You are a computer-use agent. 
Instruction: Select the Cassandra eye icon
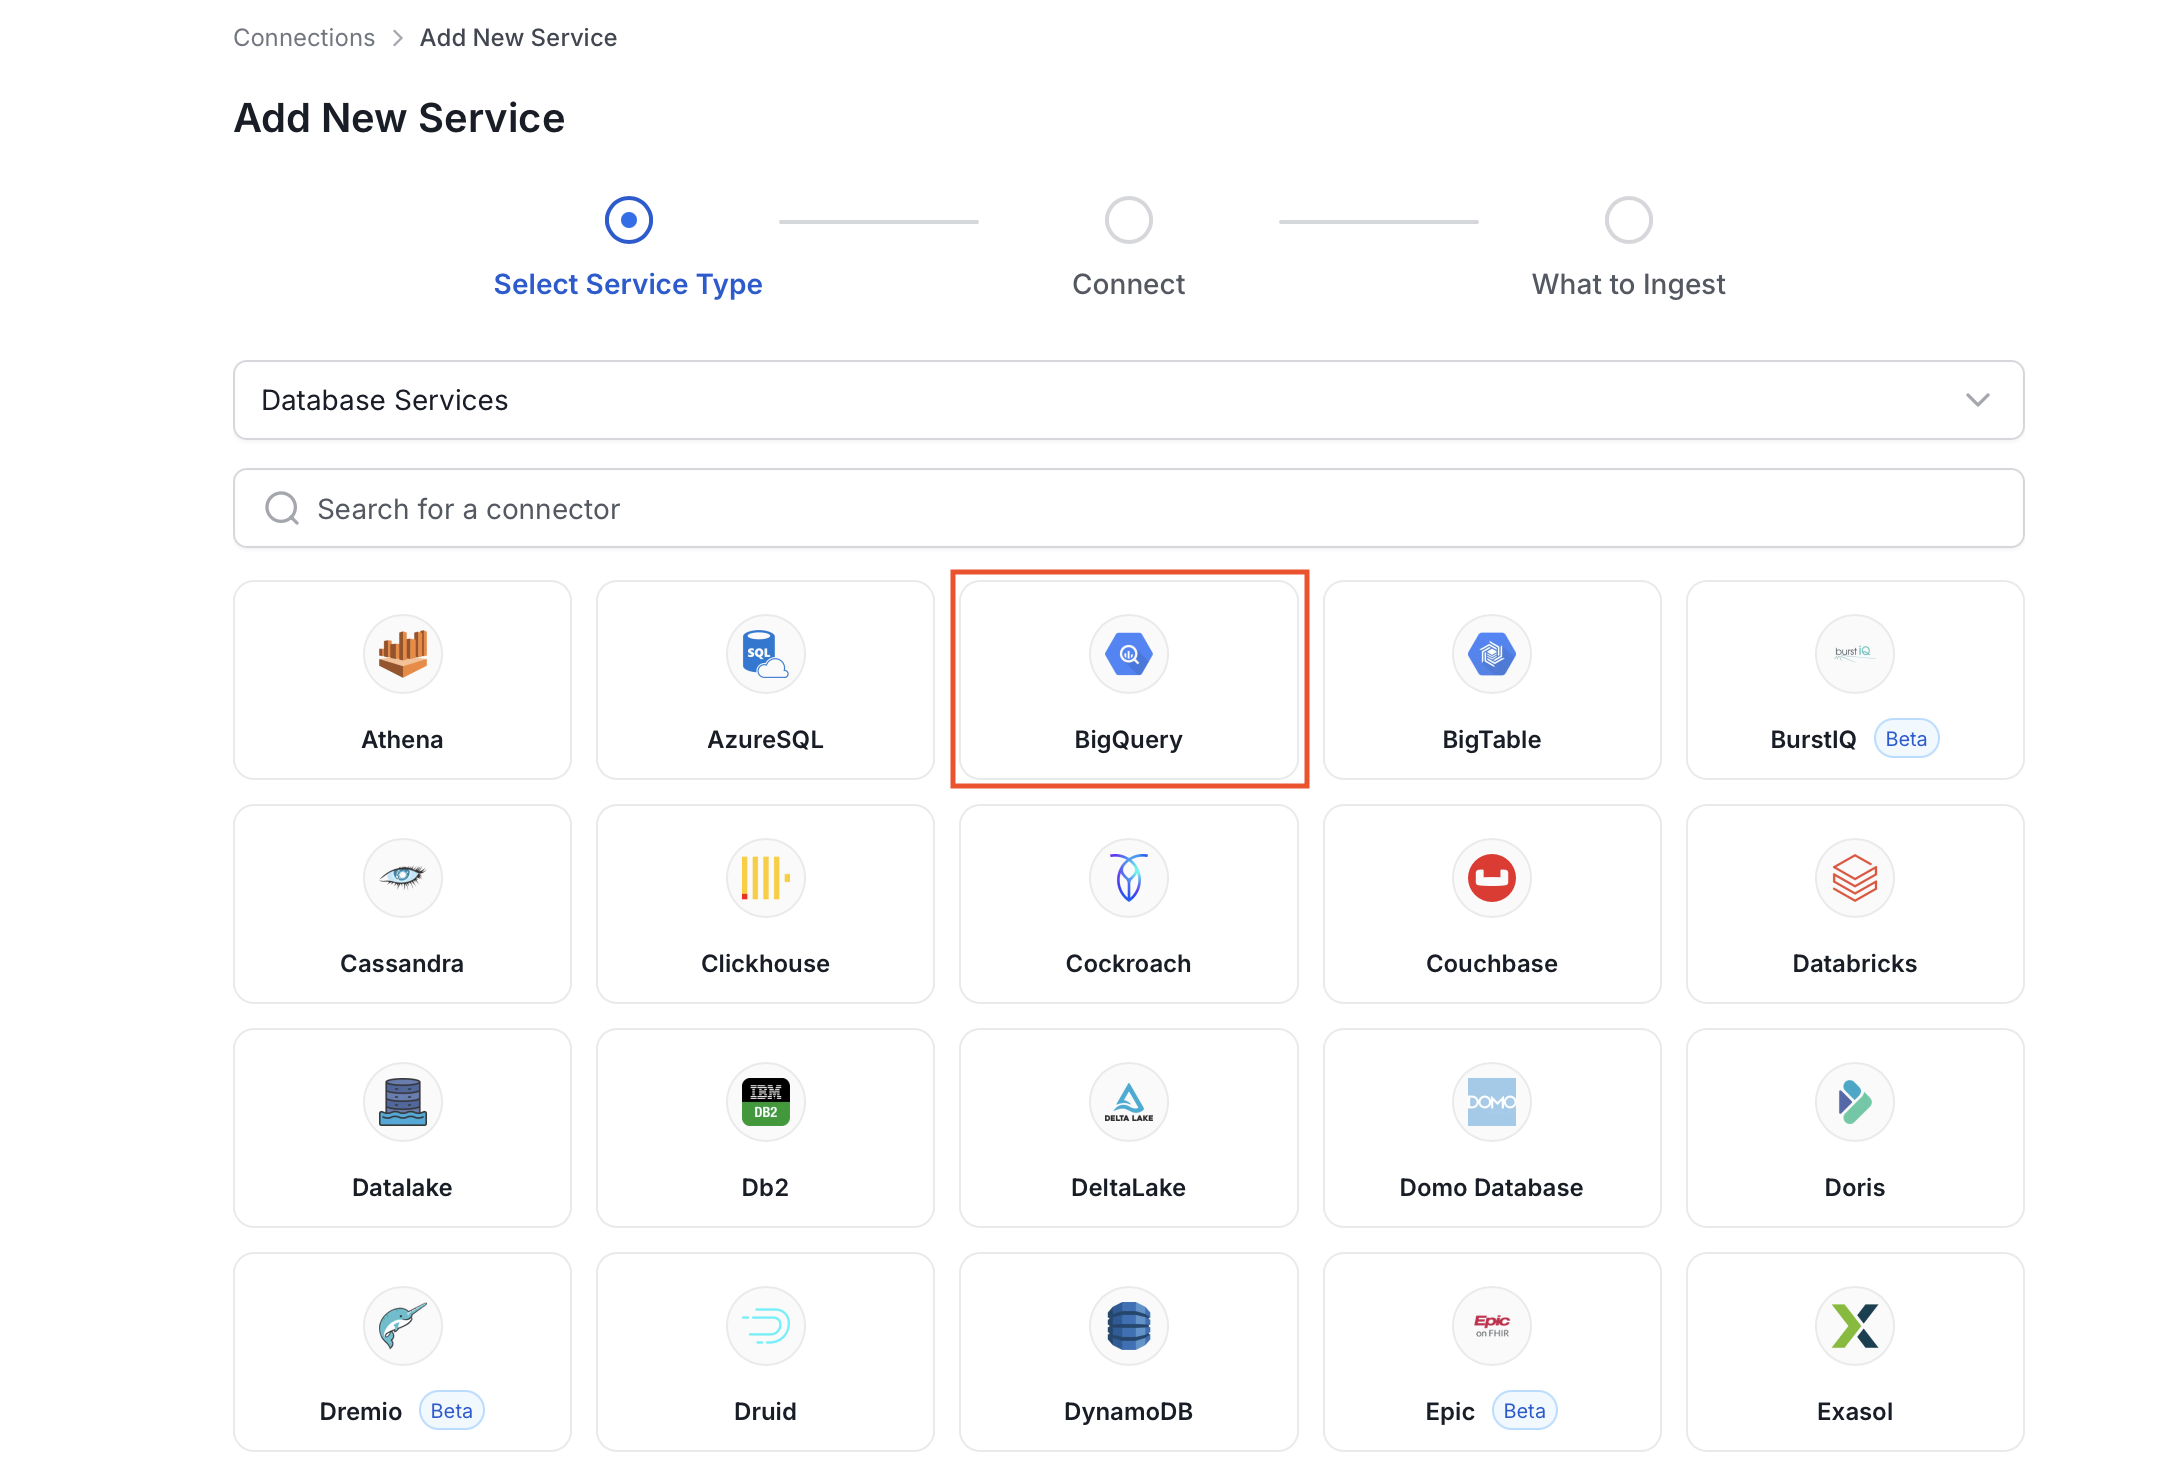(x=402, y=878)
